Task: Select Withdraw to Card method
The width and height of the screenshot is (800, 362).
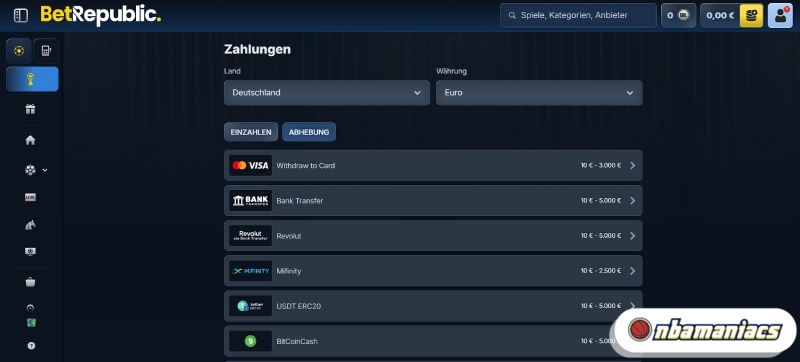Action: point(433,165)
